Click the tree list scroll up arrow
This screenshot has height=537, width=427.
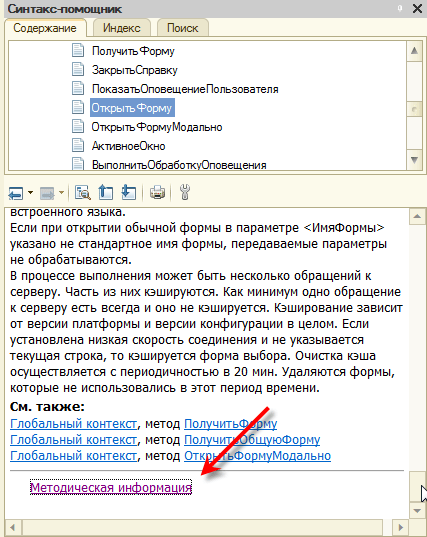[414, 51]
